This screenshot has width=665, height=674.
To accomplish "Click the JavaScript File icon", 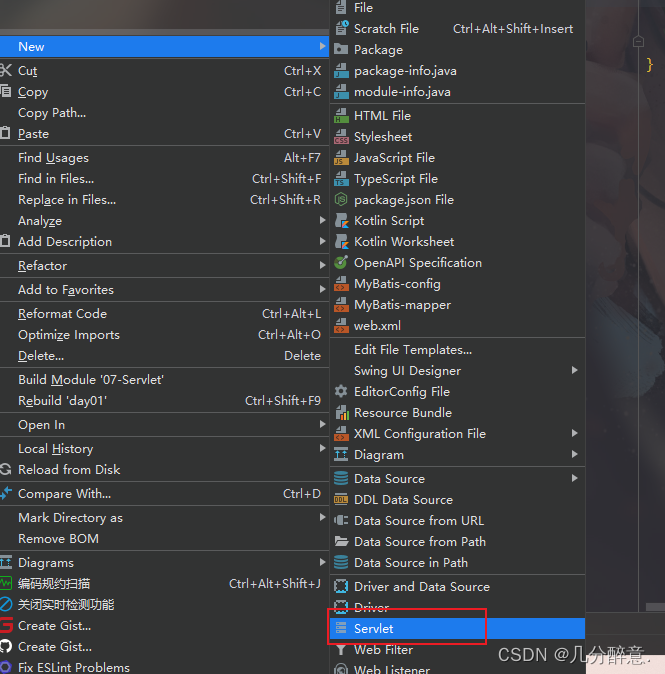I will tap(341, 158).
